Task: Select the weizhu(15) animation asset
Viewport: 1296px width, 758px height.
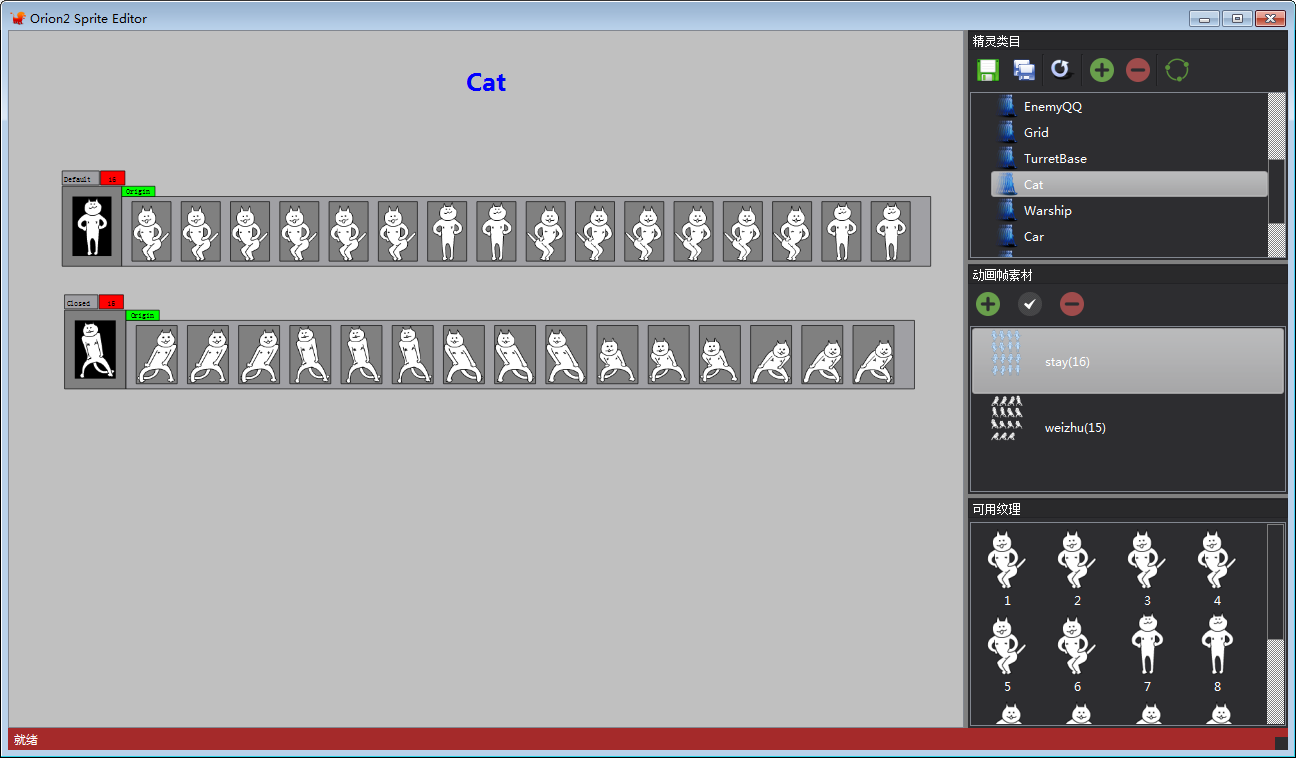Action: click(1075, 428)
